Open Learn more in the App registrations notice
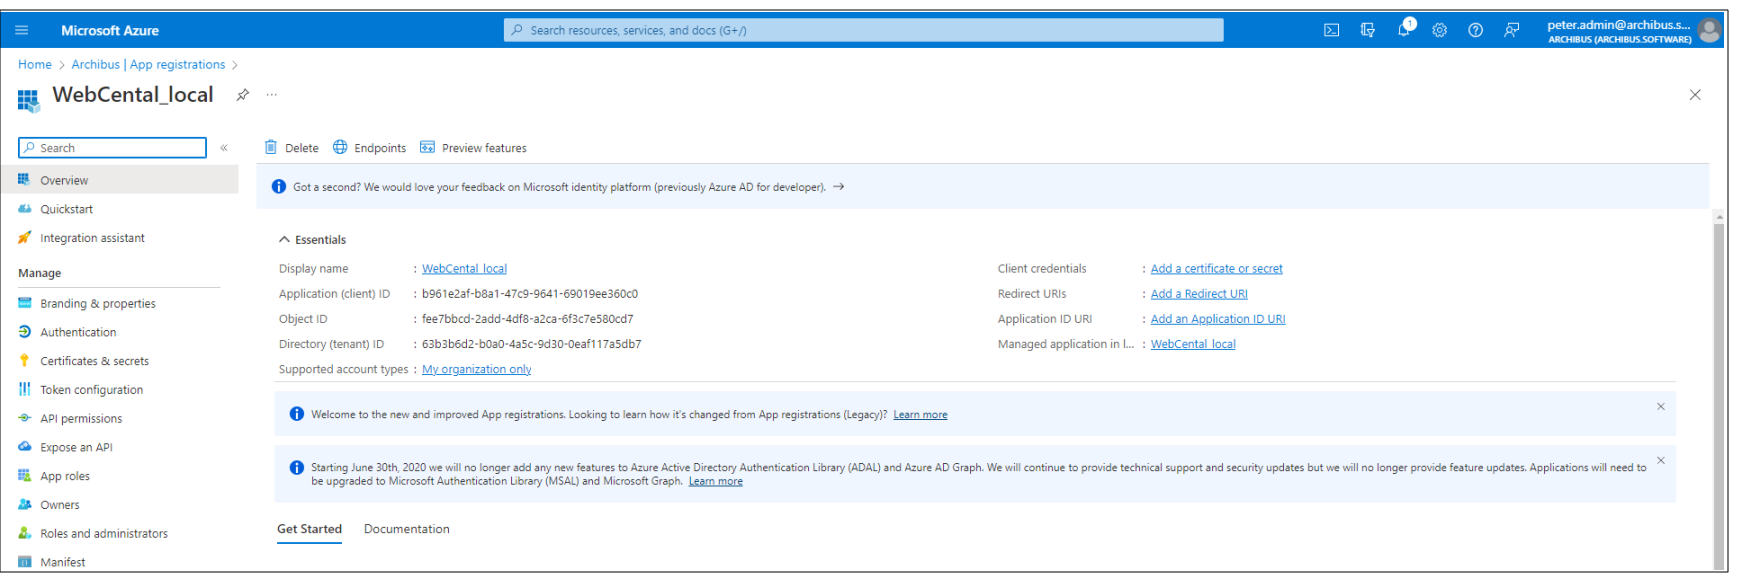1738x582 pixels. (x=920, y=415)
